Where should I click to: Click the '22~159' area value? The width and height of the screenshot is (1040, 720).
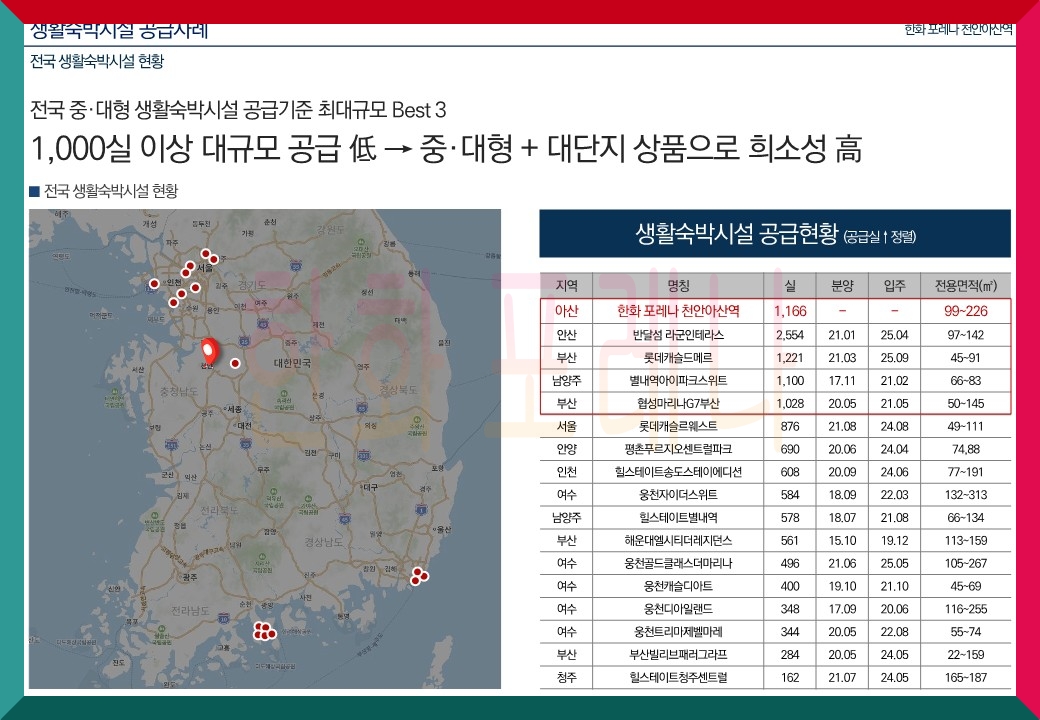click(966, 655)
